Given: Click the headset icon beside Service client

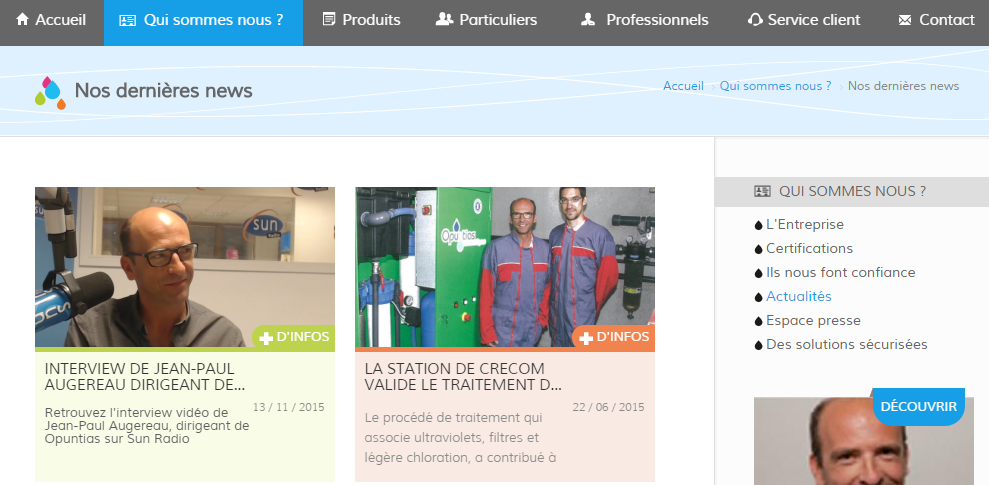Looking at the screenshot, I should (755, 20).
